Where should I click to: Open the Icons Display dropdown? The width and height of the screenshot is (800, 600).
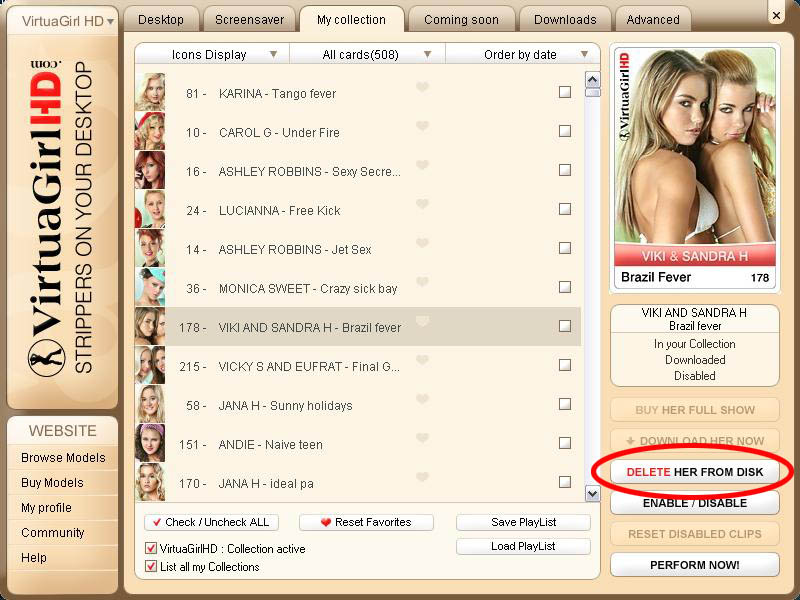pyautogui.click(x=212, y=54)
